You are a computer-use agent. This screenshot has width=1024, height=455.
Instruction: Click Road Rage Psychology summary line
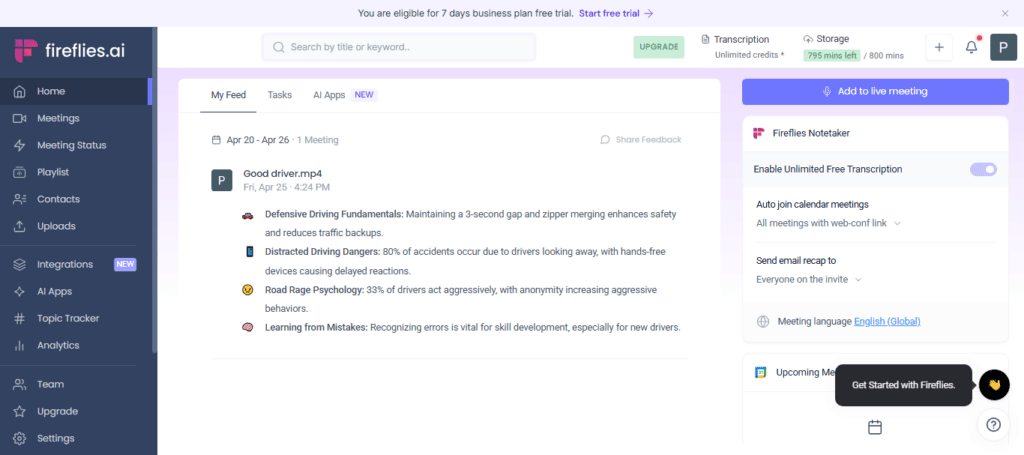pos(461,298)
